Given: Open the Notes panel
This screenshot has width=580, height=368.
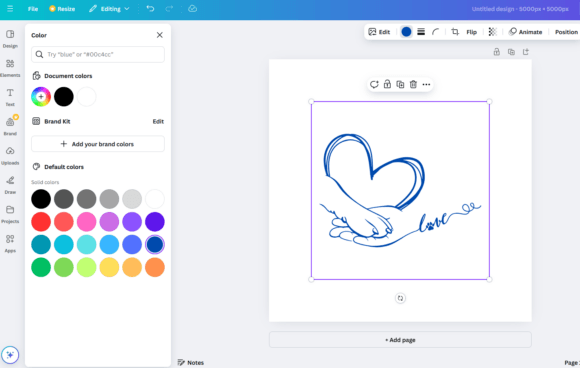Looking at the screenshot, I should tap(191, 362).
